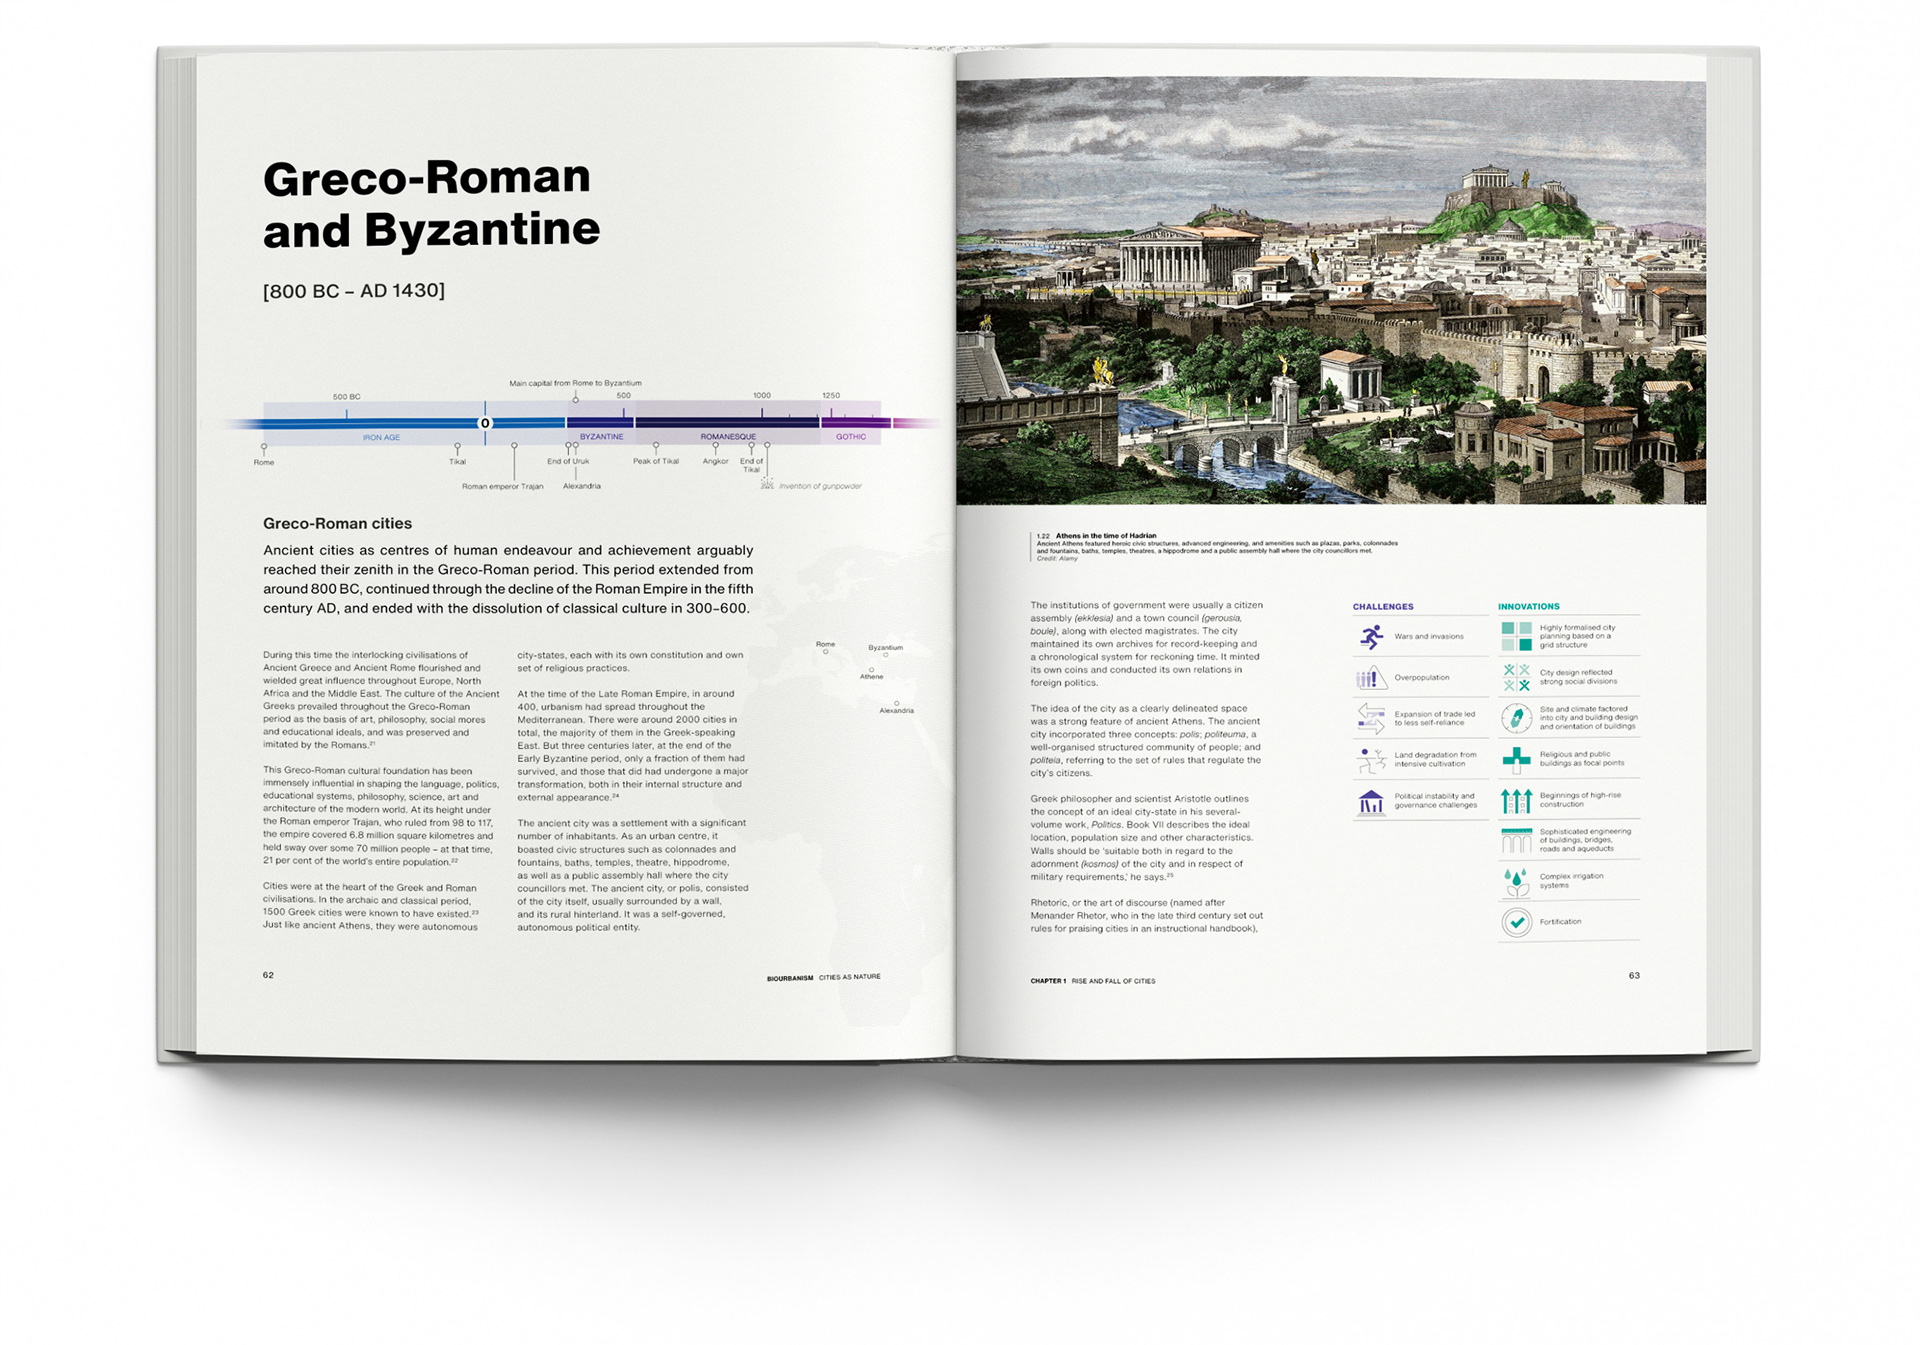Click the 1250 tick label on the timeline

tap(831, 395)
